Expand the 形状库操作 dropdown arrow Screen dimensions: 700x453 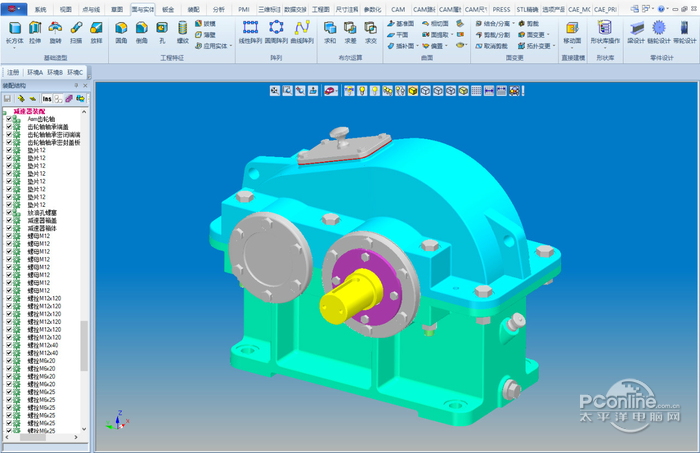click(605, 48)
